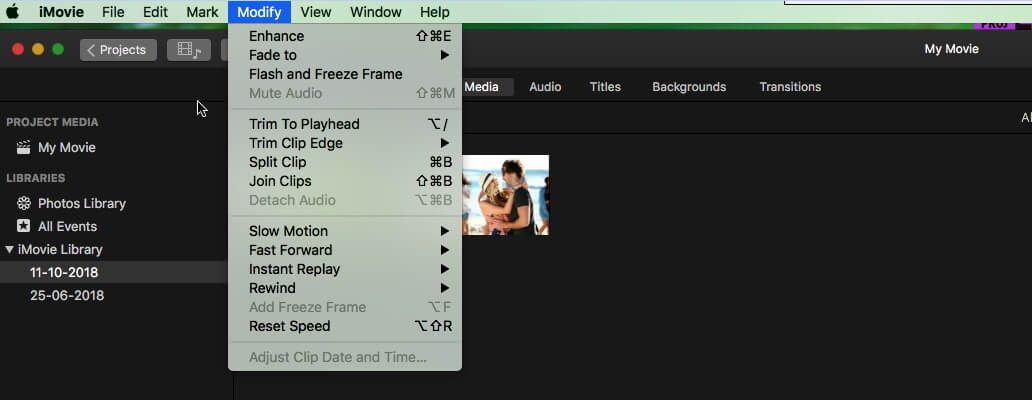
Task: Choose Reset Speed
Action: coord(345,327)
